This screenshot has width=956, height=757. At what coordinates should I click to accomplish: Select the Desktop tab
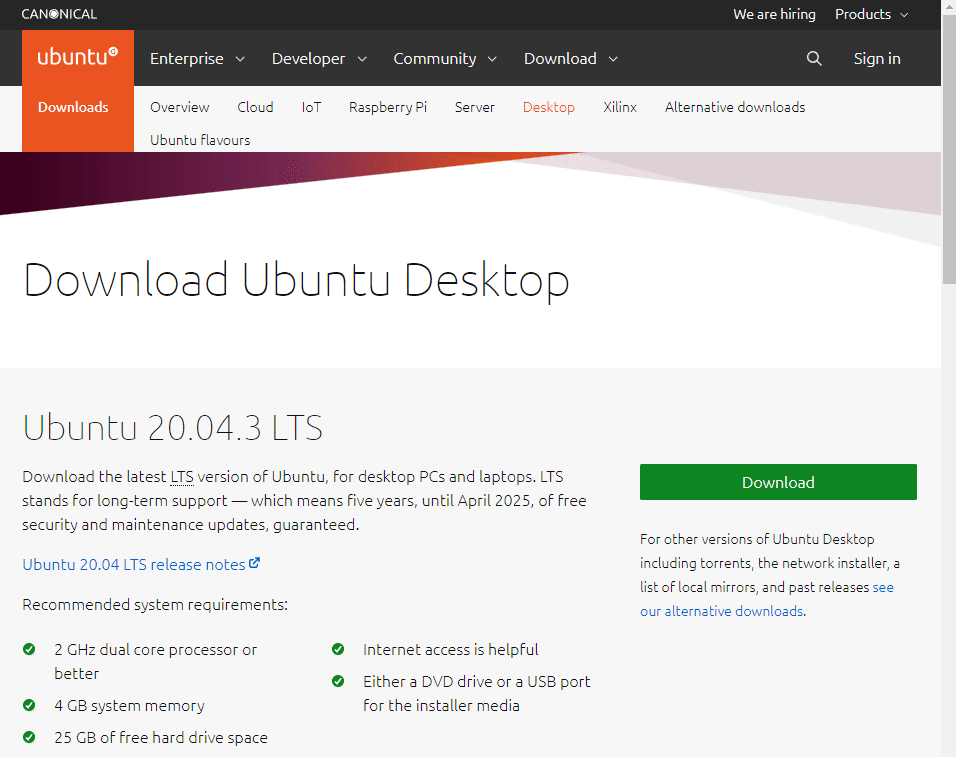[549, 107]
